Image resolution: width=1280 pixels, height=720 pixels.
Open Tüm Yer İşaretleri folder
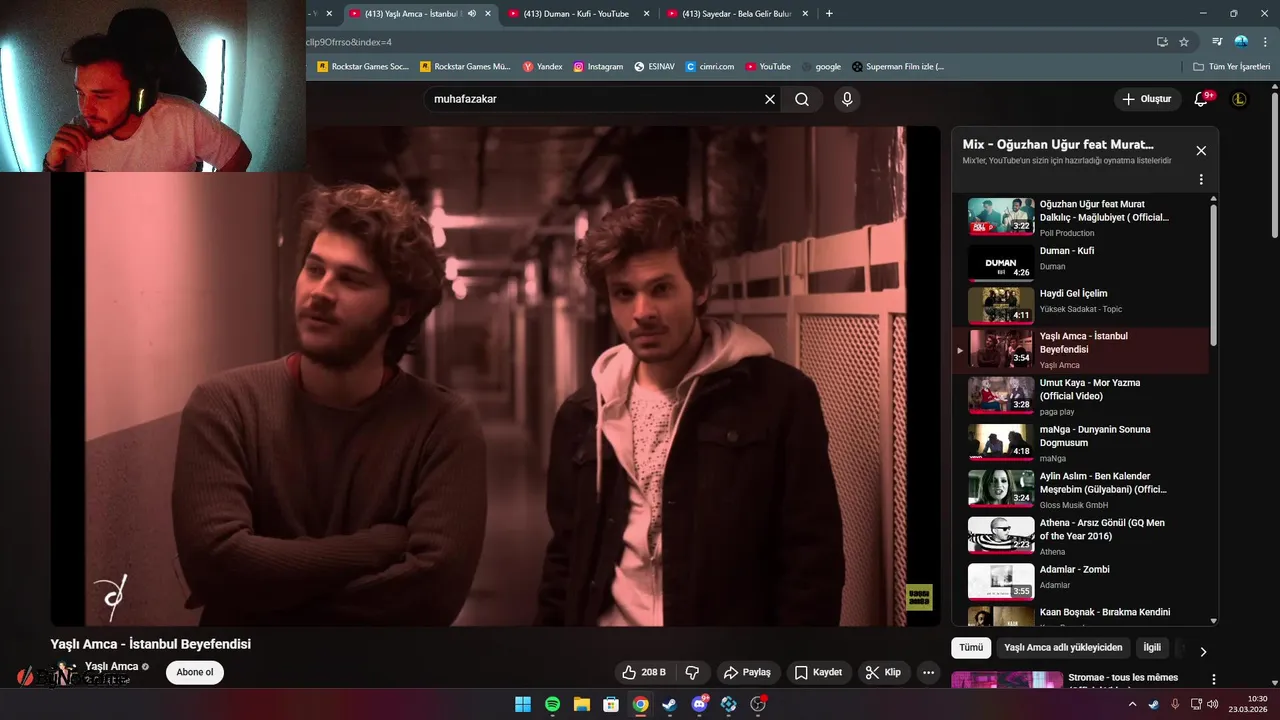pos(1232,67)
